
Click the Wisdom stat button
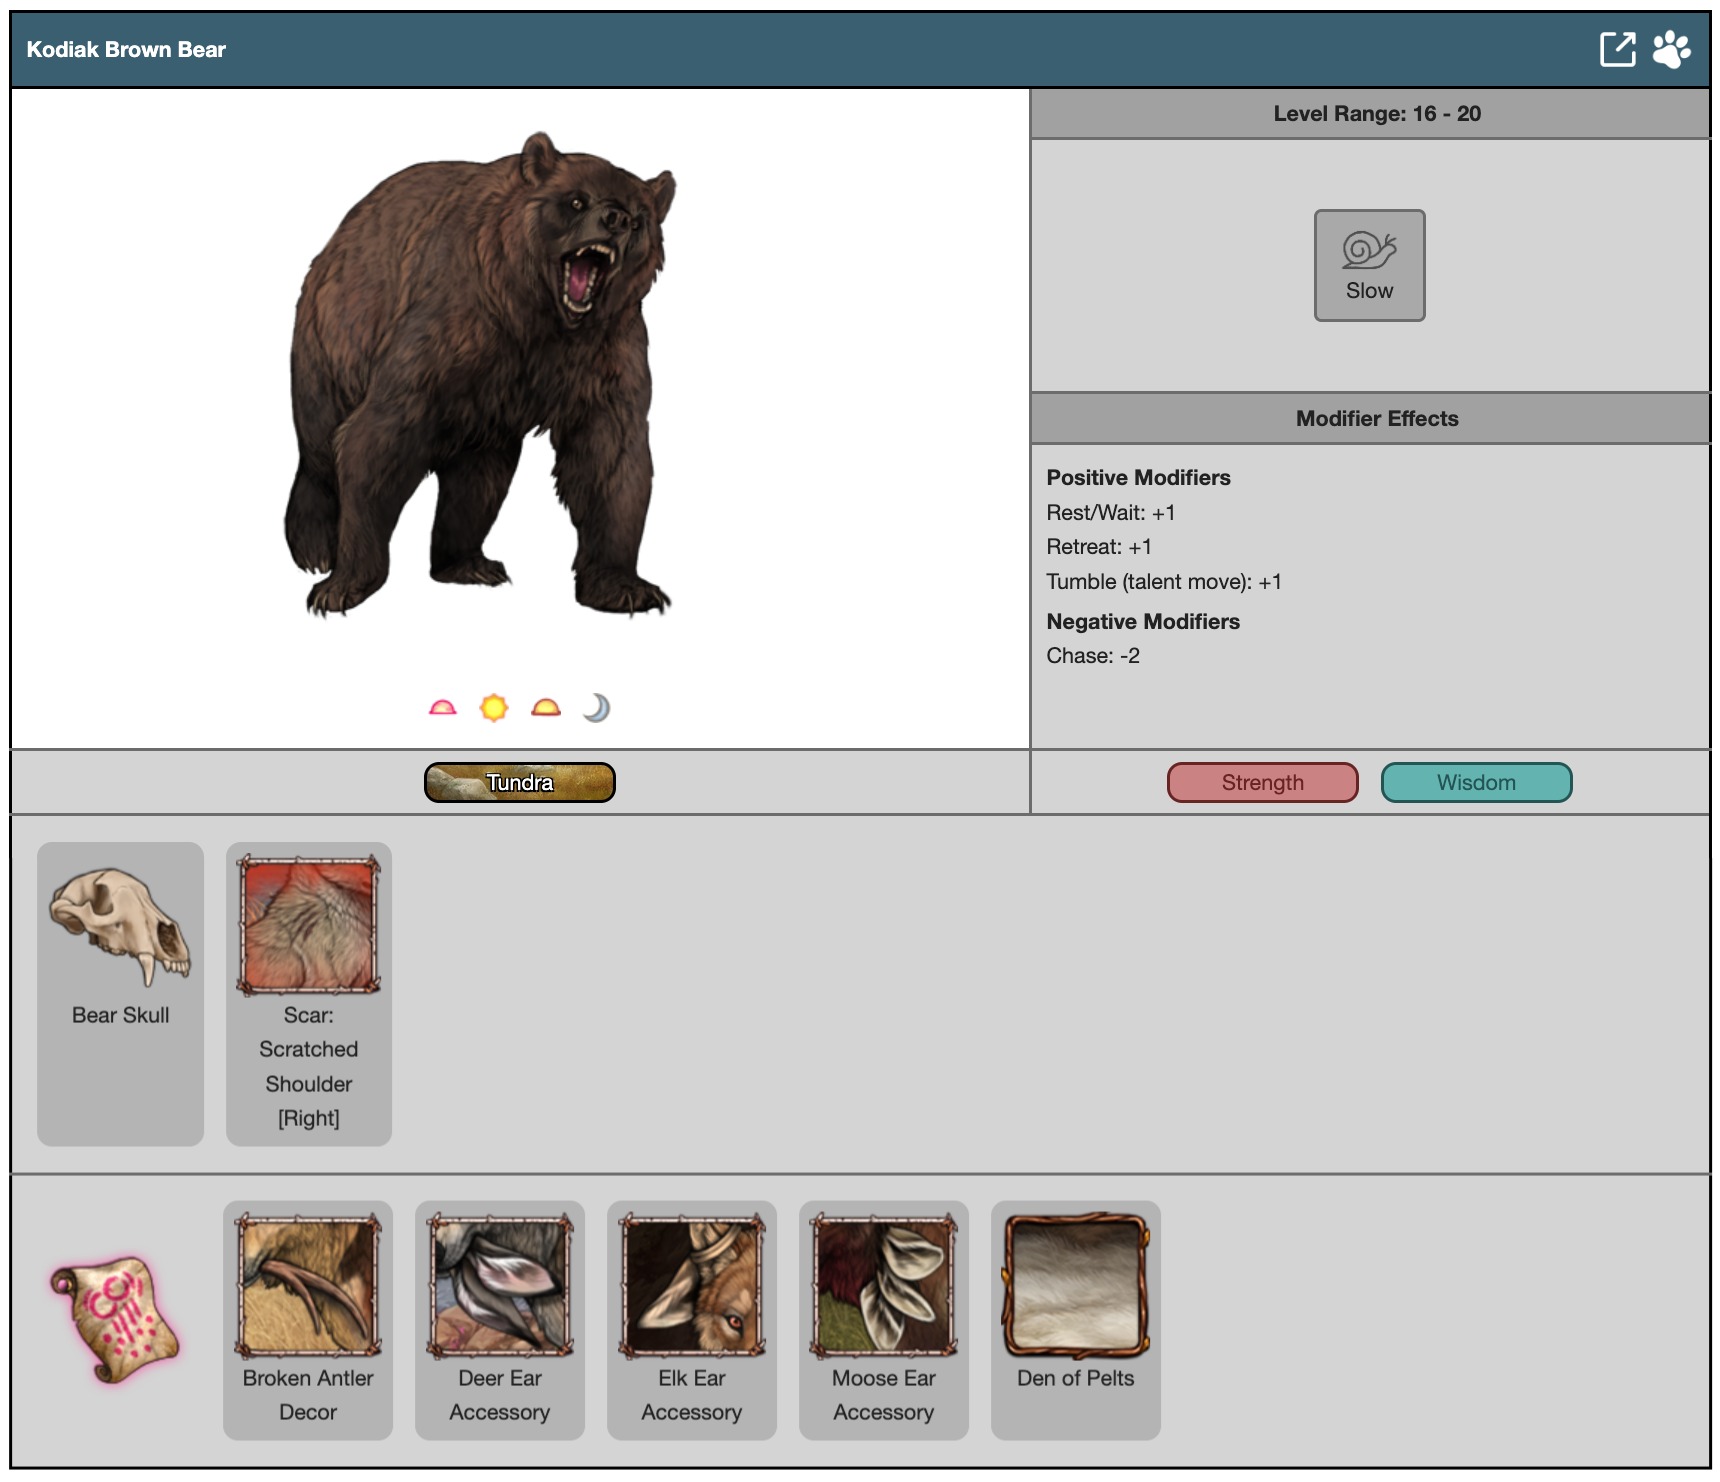[x=1476, y=782]
